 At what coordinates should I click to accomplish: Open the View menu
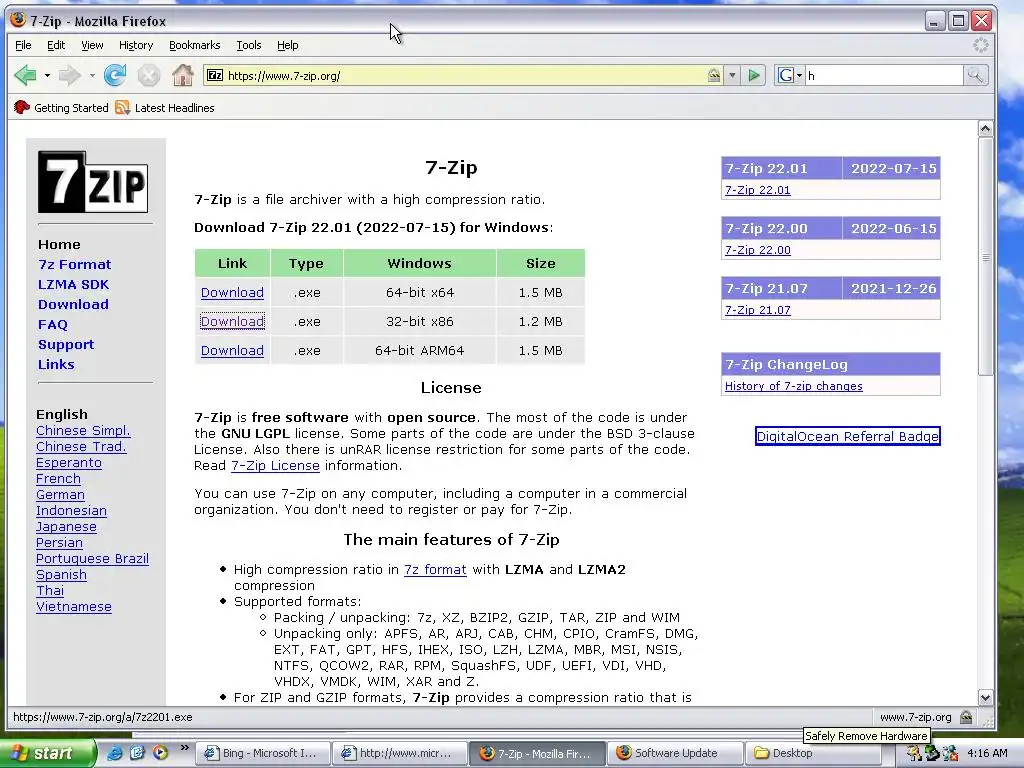(x=92, y=45)
